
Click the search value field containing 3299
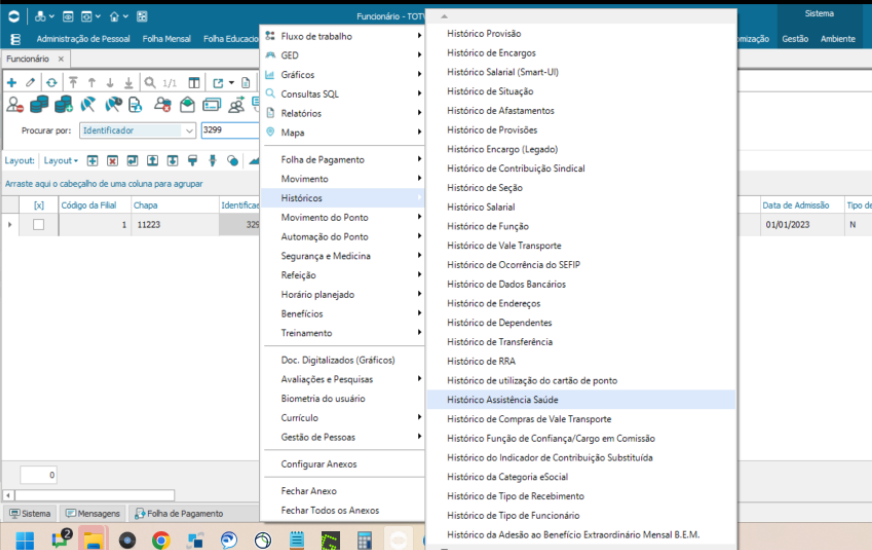[230, 130]
